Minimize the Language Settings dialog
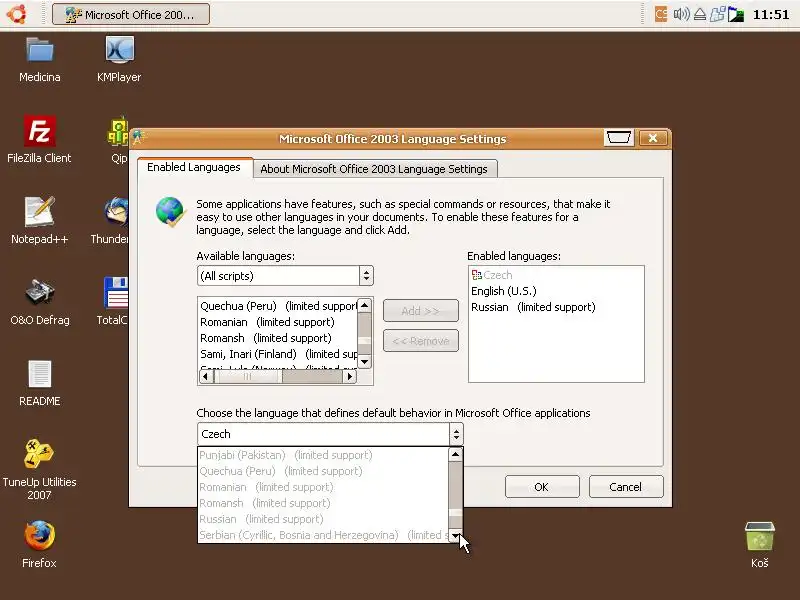The height and width of the screenshot is (600, 800). point(618,138)
